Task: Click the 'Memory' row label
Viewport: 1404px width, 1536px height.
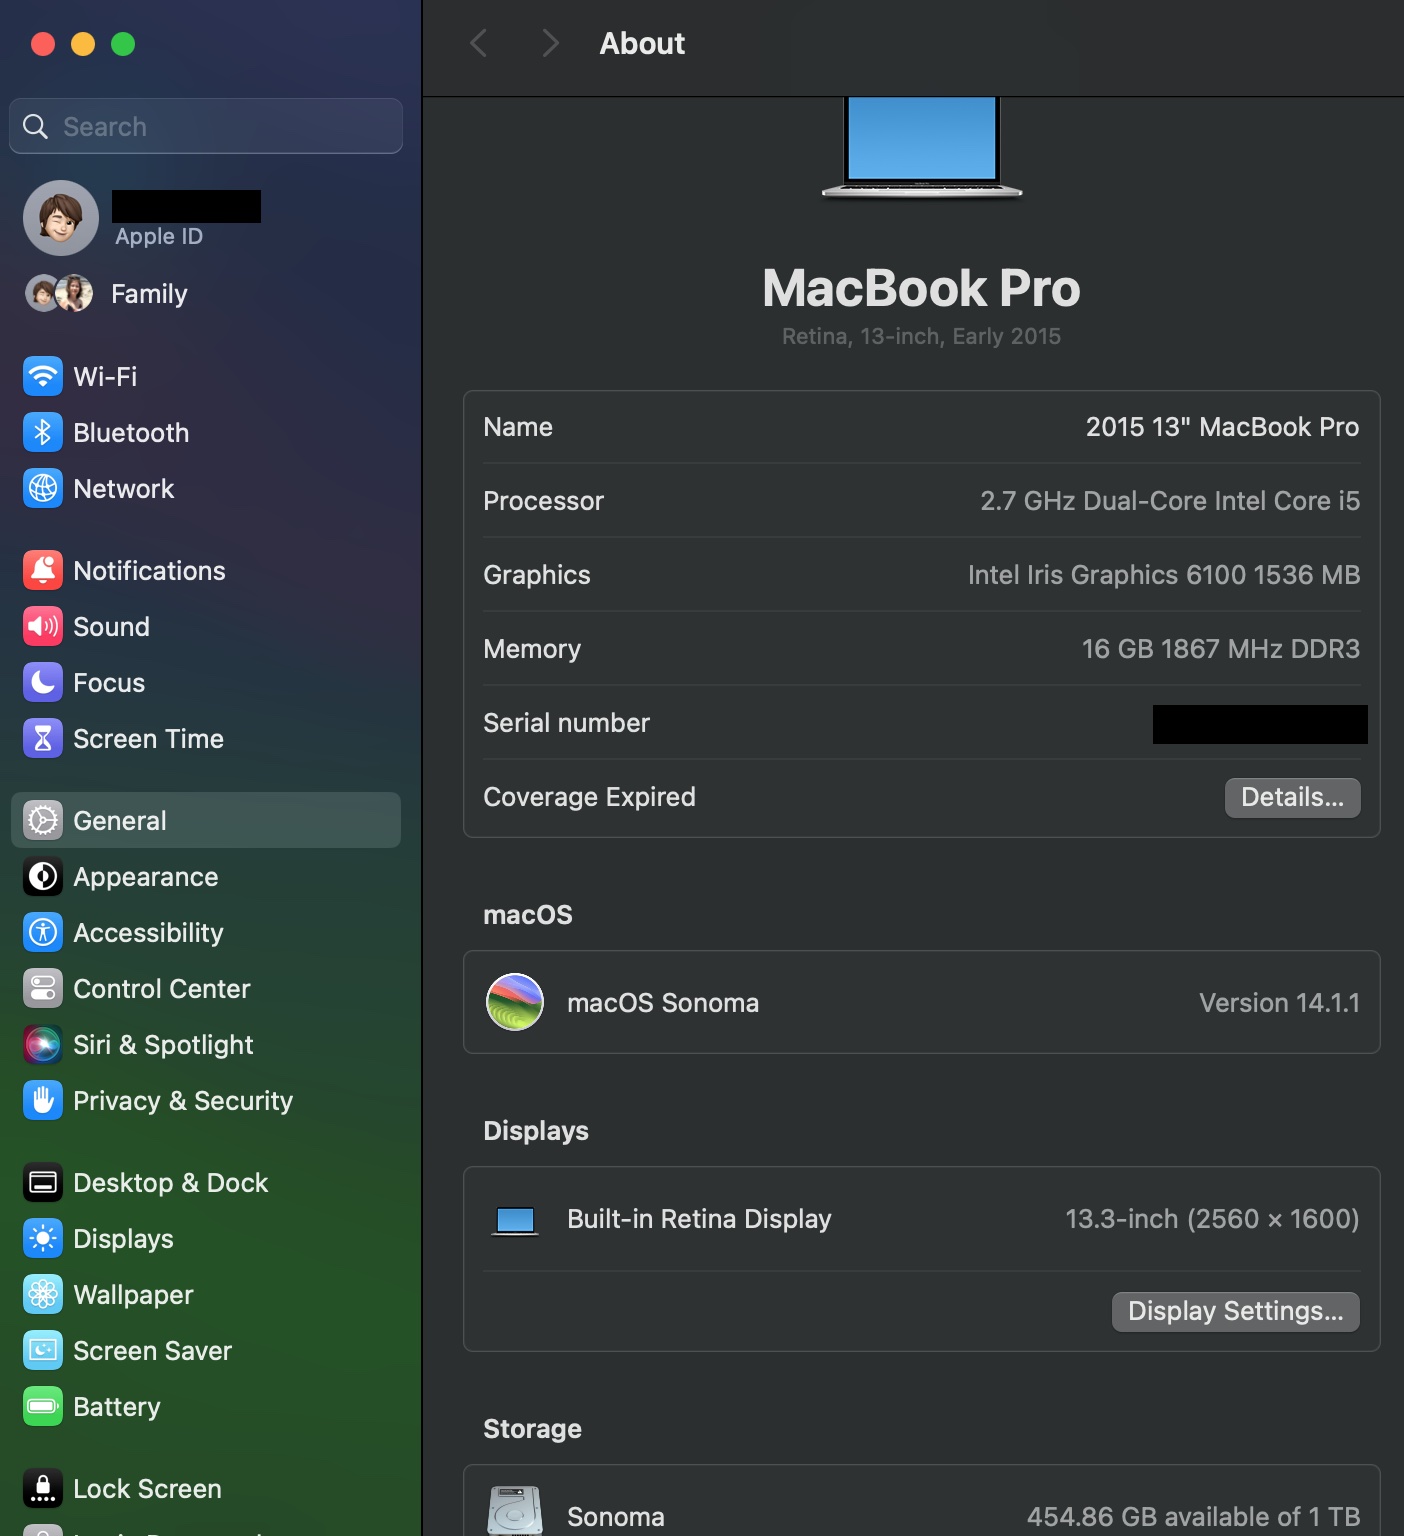Action: [x=532, y=649]
